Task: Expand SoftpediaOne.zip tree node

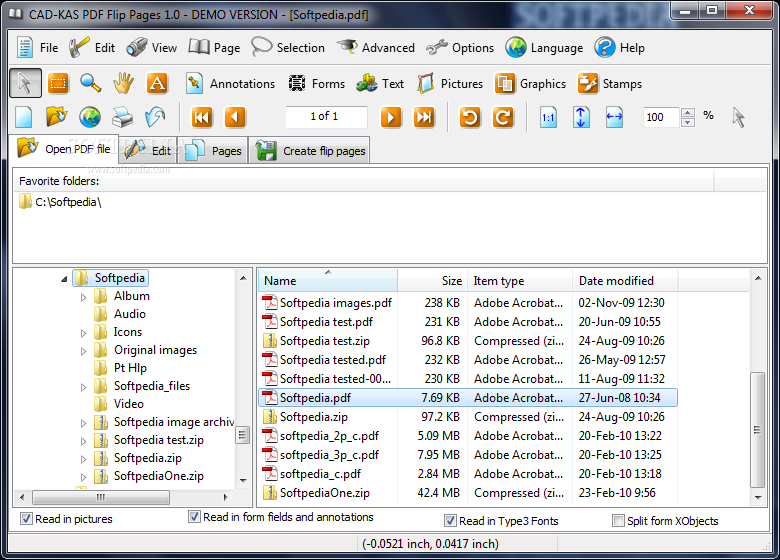Action: click(83, 477)
